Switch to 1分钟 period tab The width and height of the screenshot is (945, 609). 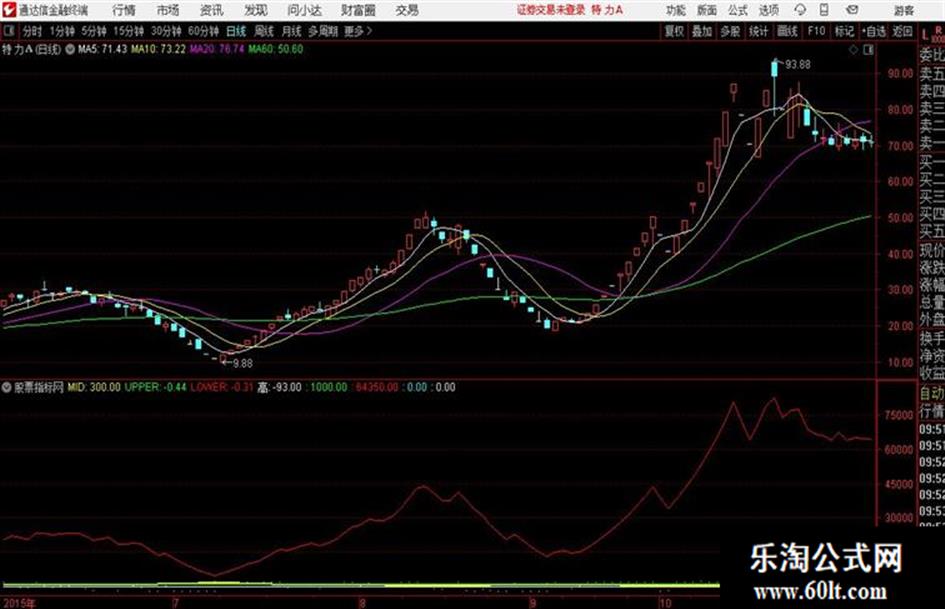click(x=62, y=31)
